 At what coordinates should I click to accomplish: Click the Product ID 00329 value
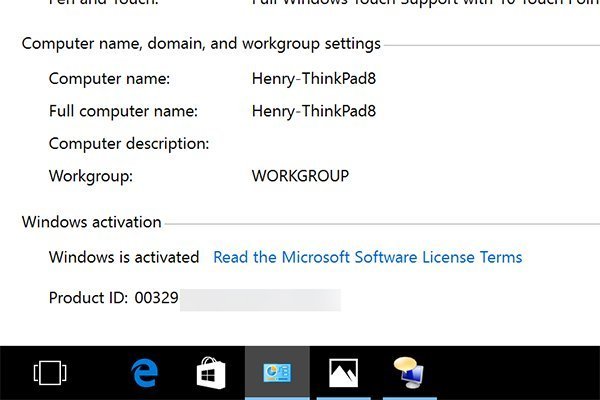tap(157, 298)
